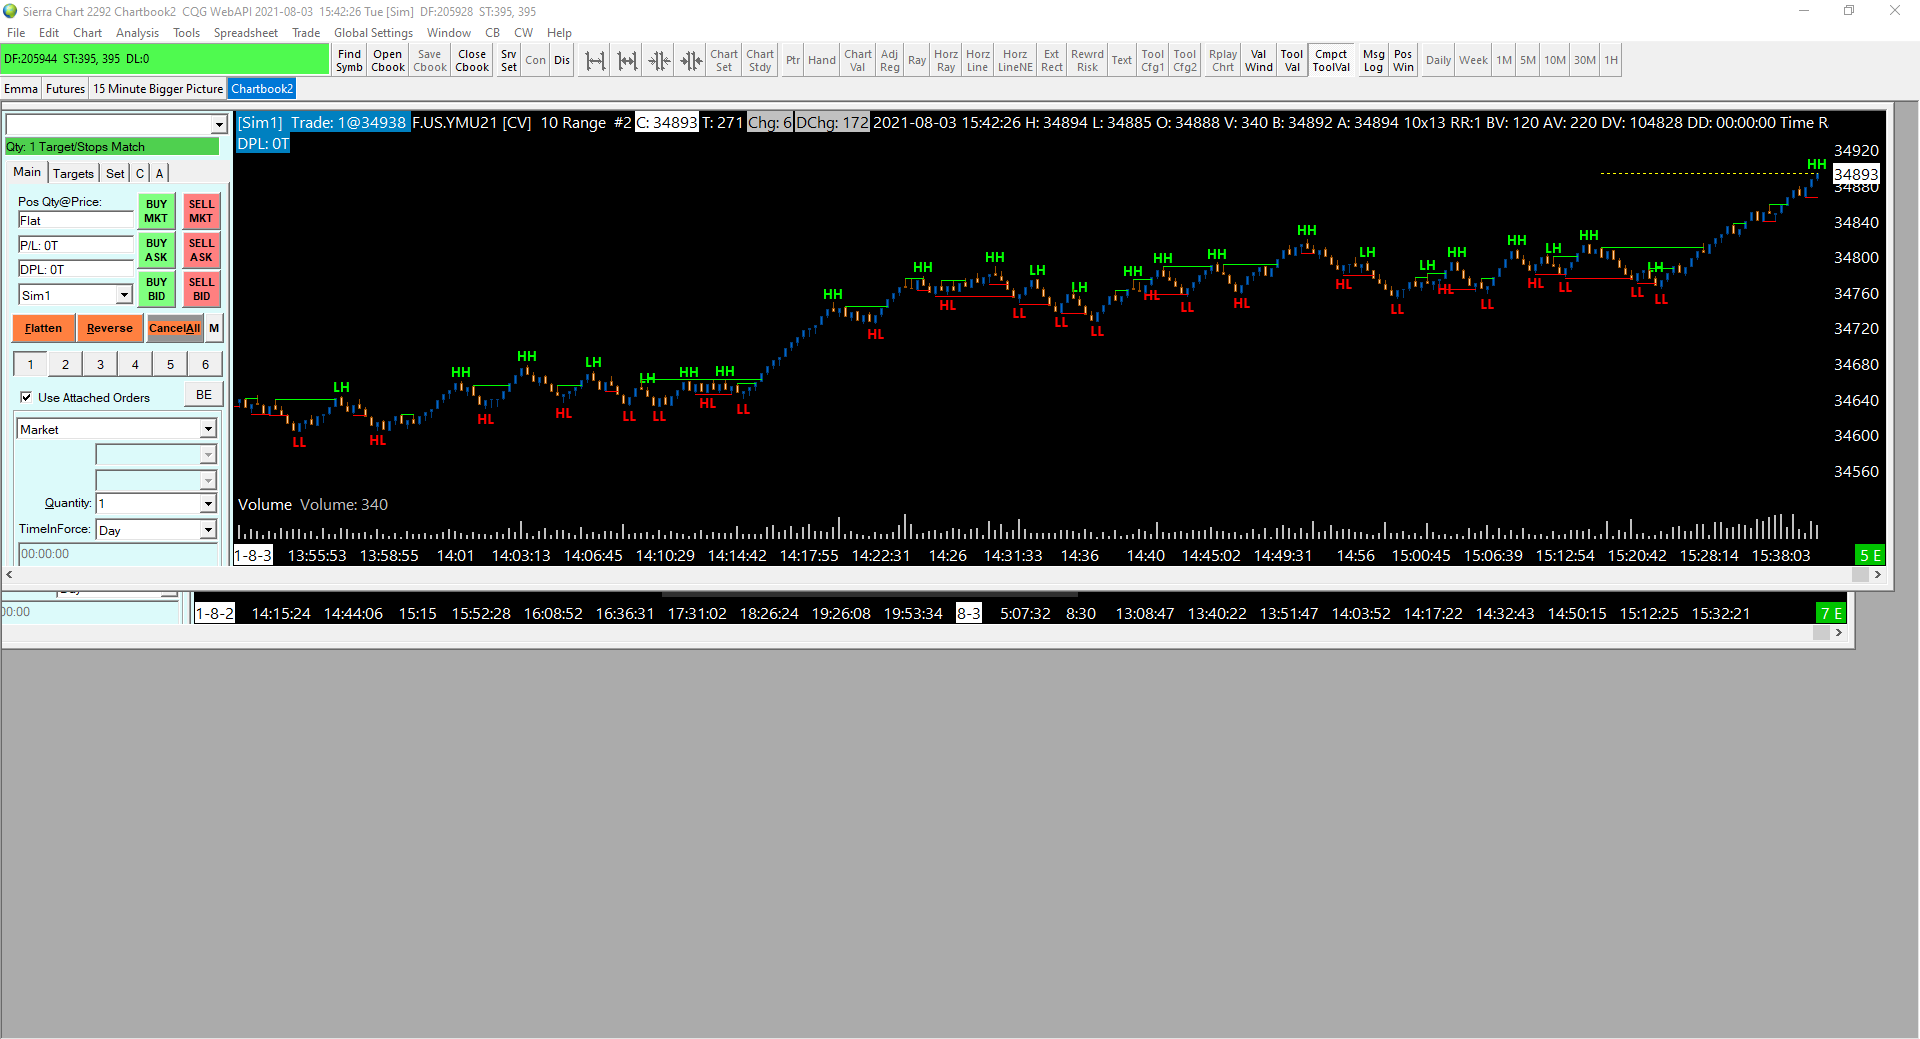Expand the Sim1 account dropdown
The height and width of the screenshot is (1039, 1920).
click(124, 295)
